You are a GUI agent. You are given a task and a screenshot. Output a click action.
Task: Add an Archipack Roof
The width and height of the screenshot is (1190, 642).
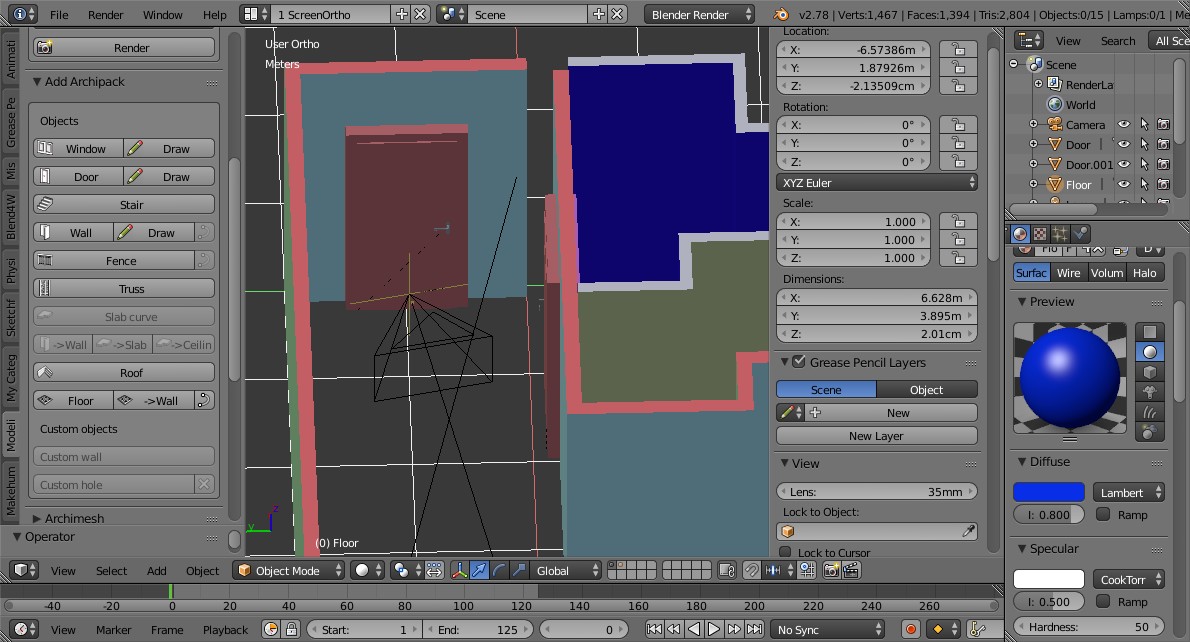click(x=124, y=373)
